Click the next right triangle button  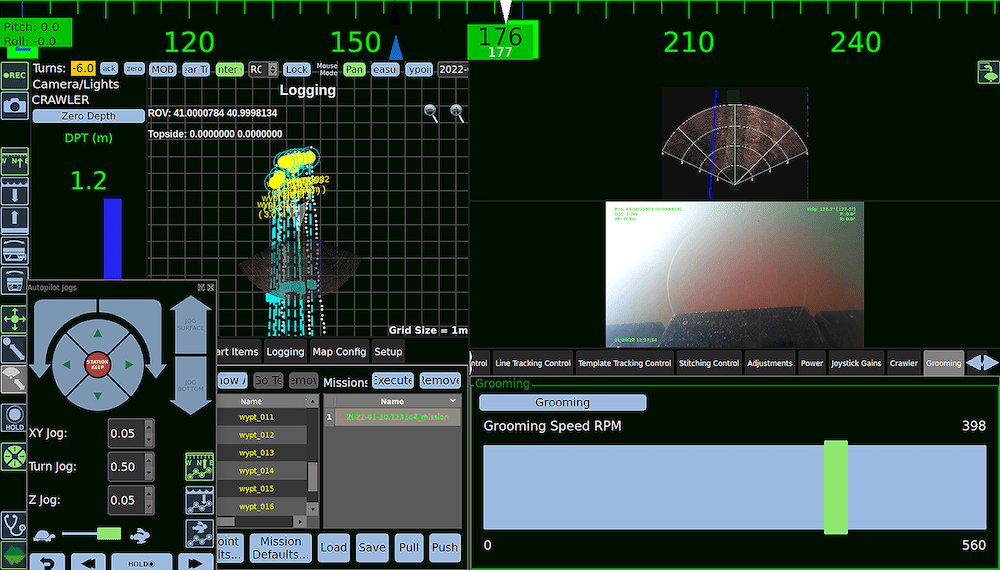tap(195, 563)
